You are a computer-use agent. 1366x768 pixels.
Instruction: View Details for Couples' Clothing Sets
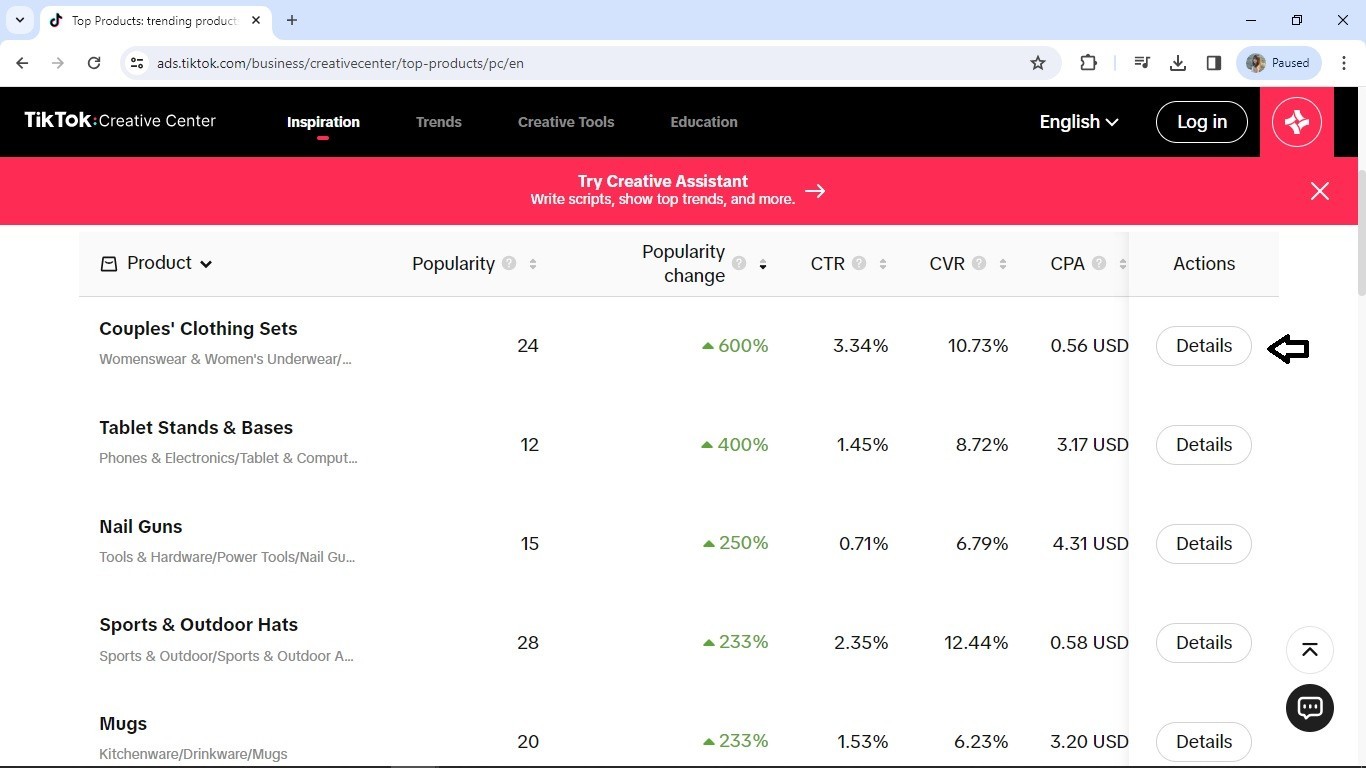[x=1203, y=346]
